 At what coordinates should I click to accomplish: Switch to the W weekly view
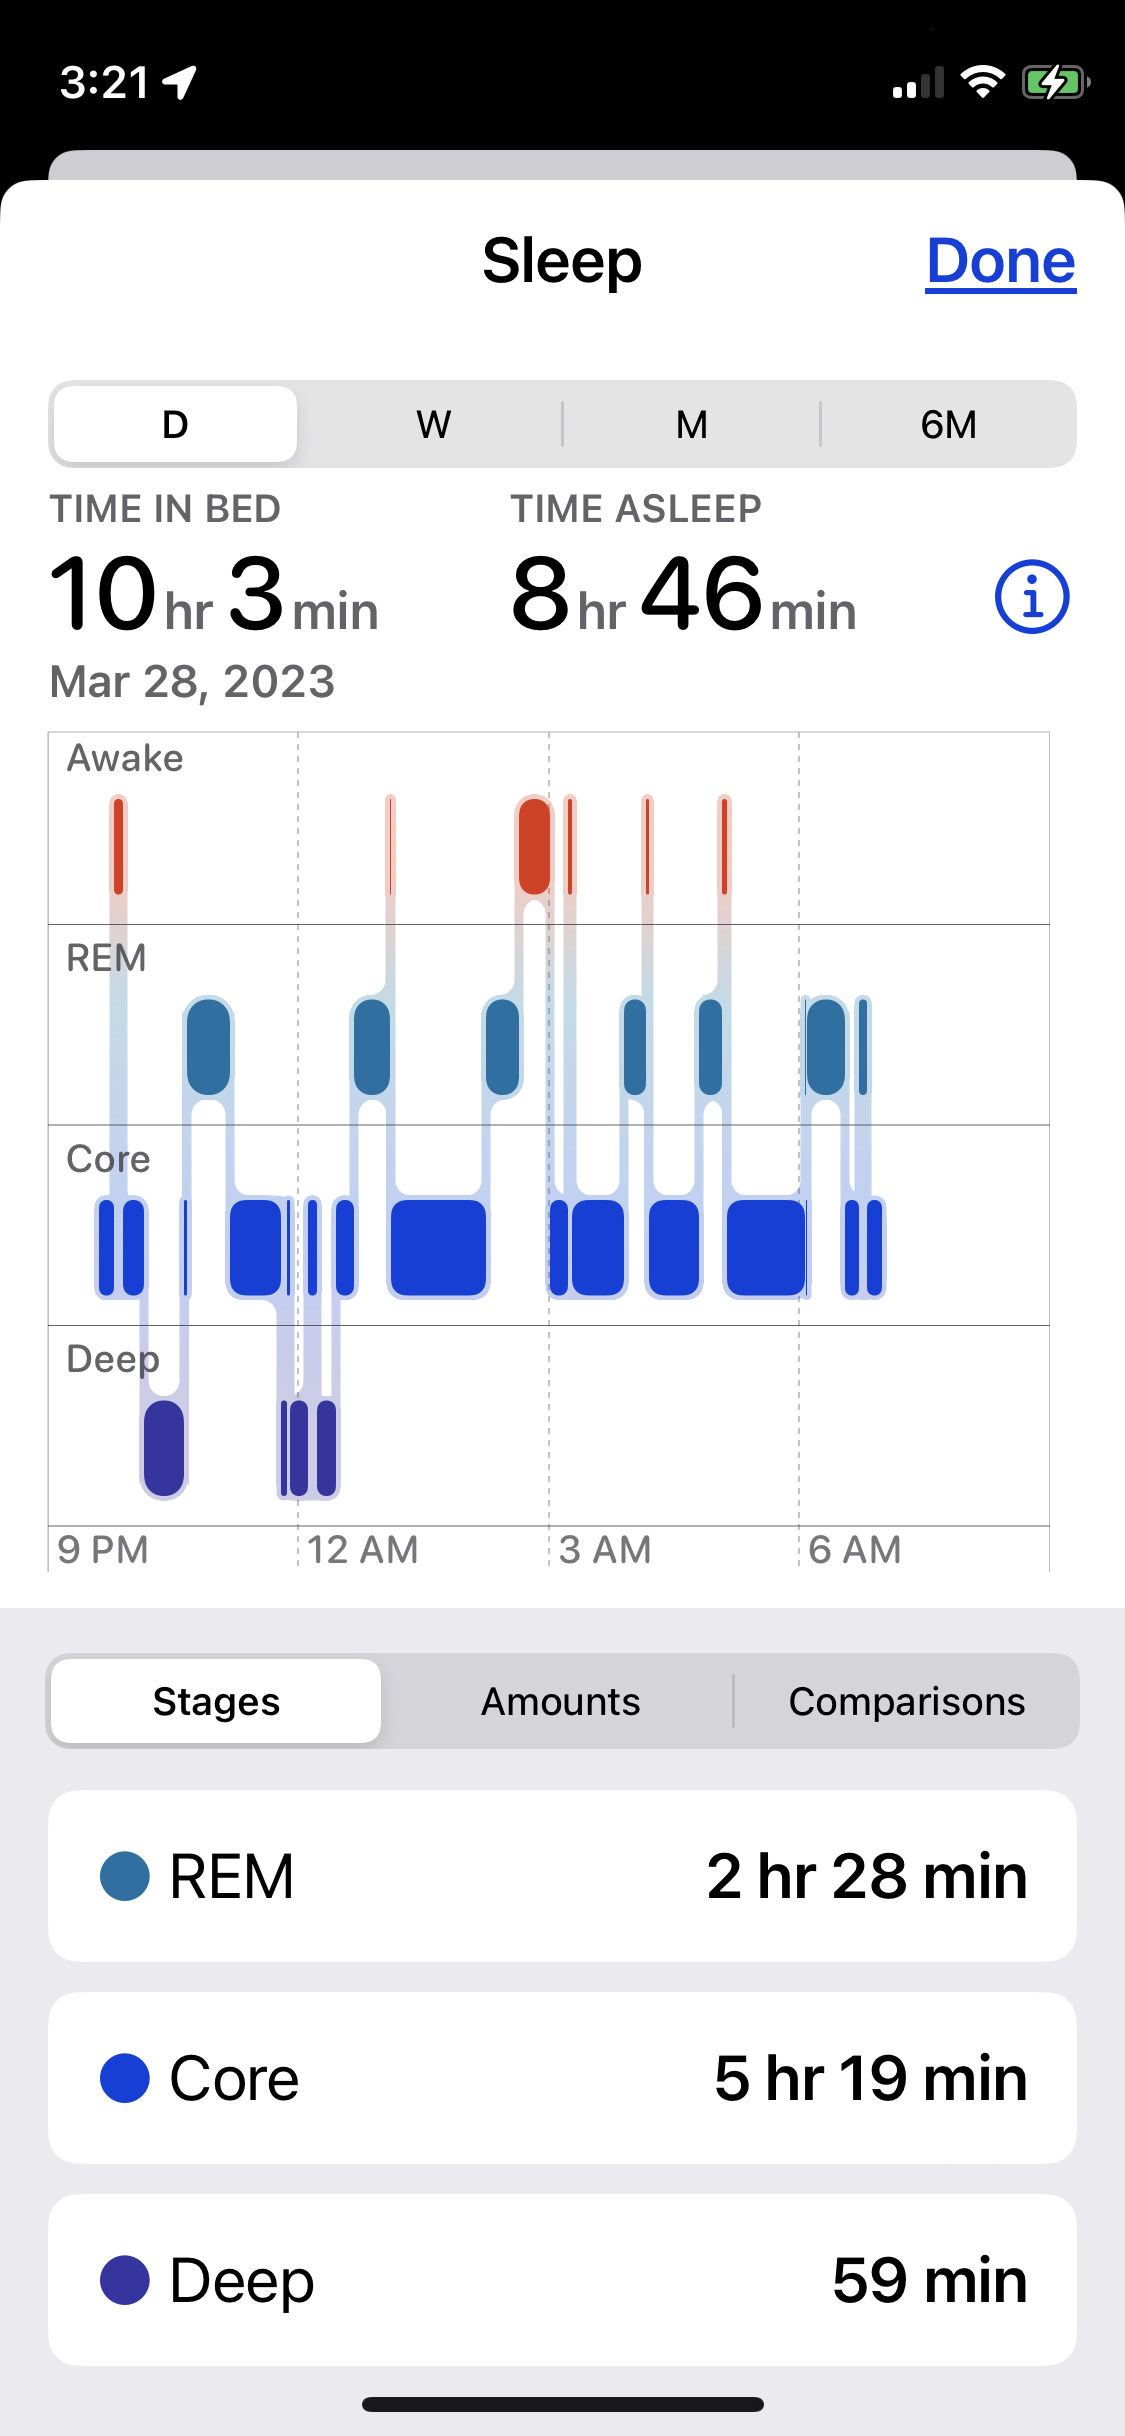[433, 425]
